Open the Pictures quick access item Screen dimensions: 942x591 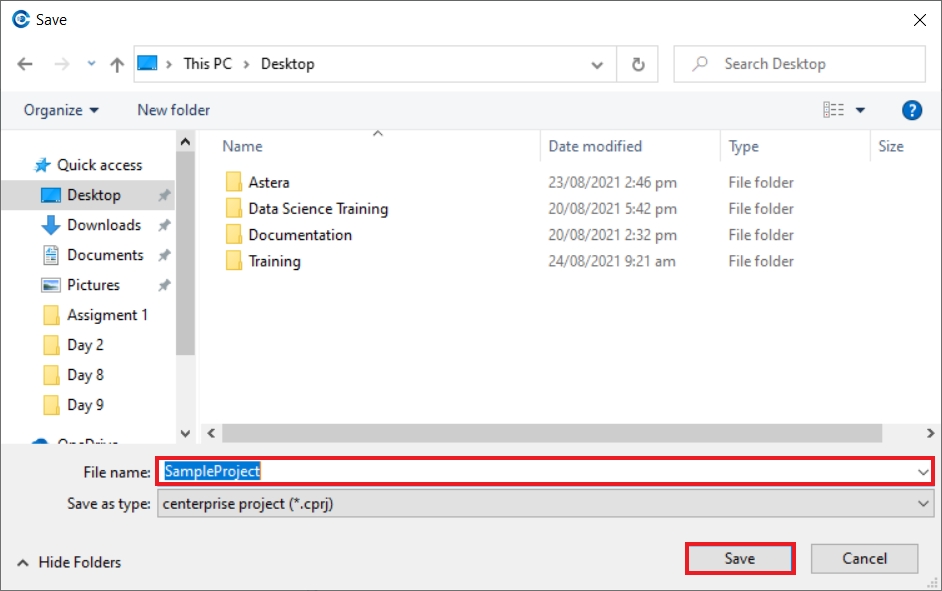click(x=93, y=285)
